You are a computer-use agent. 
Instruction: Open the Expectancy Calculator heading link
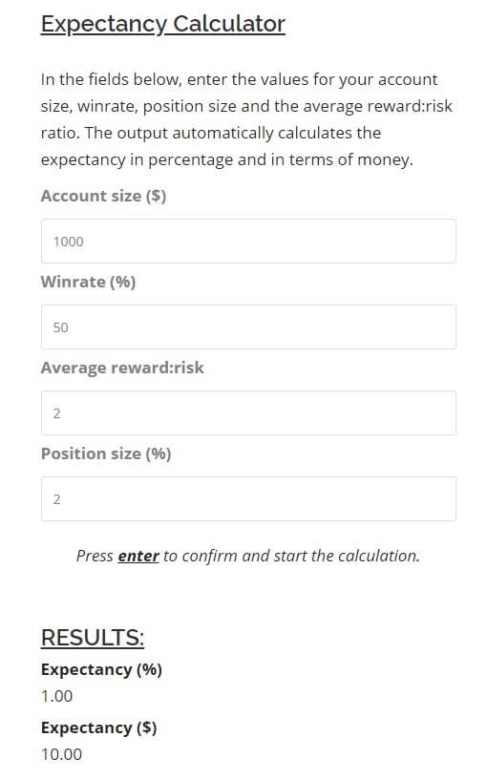tap(163, 24)
